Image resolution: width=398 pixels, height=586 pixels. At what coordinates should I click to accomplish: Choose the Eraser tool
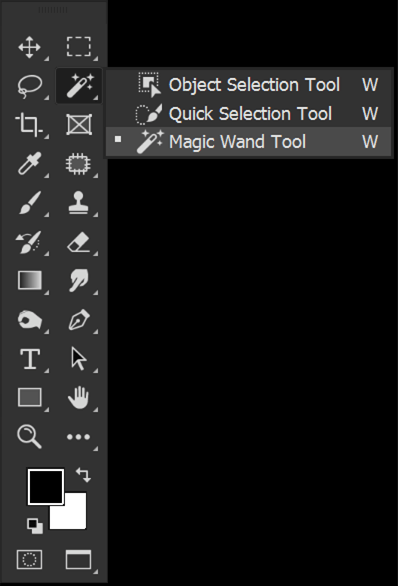(78, 241)
